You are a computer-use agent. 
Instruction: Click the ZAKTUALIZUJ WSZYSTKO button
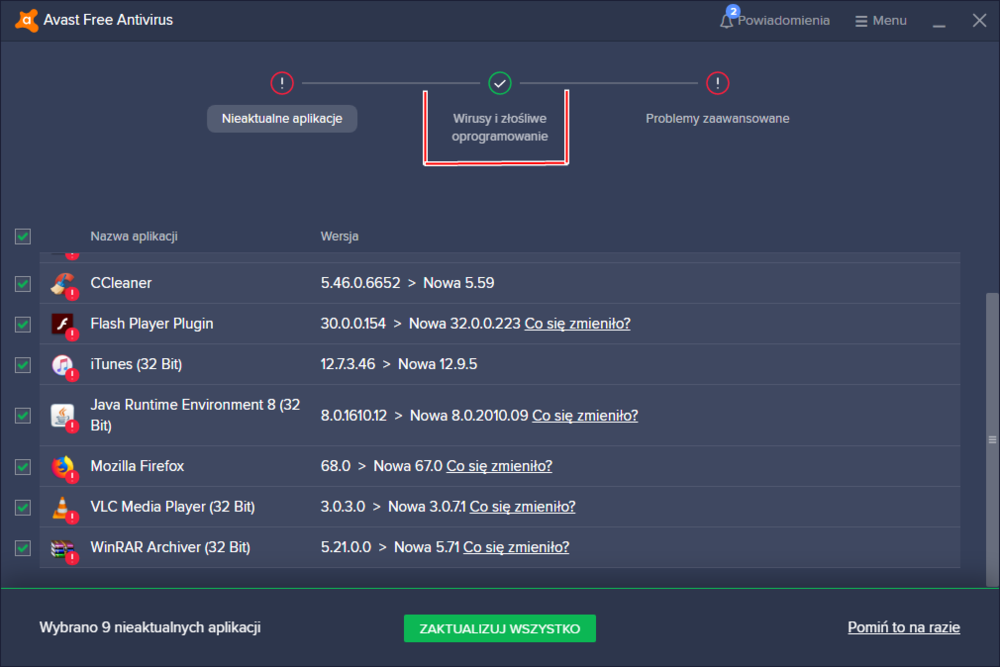tap(500, 628)
